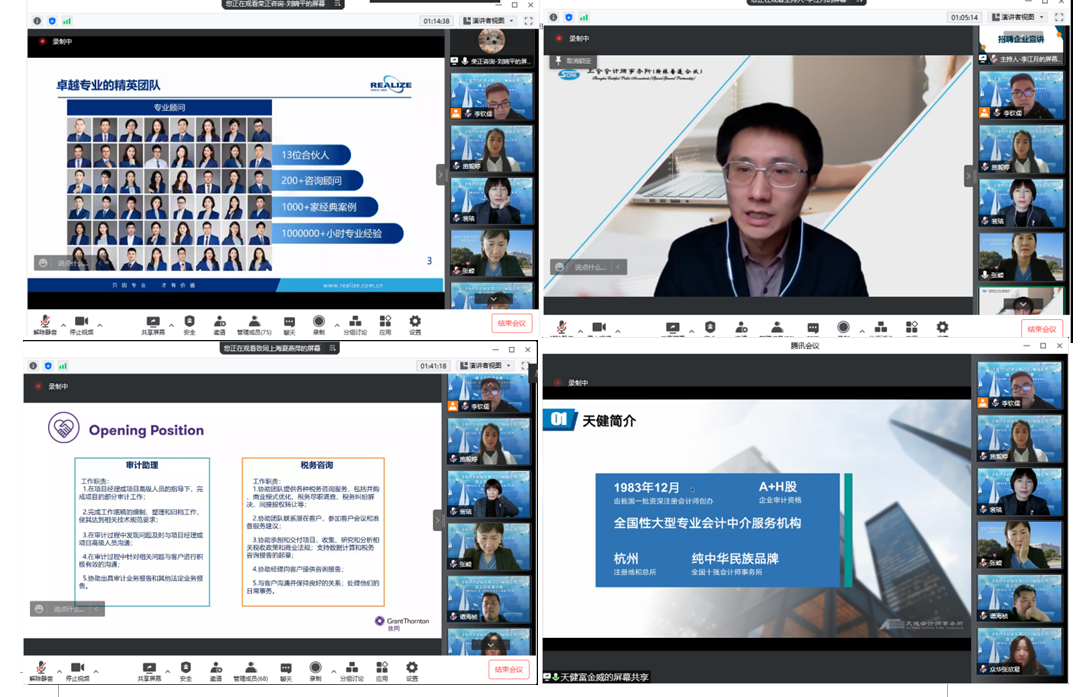Open Breakout Rooms in top-right meeting window
The height and width of the screenshot is (697, 1084).
pos(881,328)
